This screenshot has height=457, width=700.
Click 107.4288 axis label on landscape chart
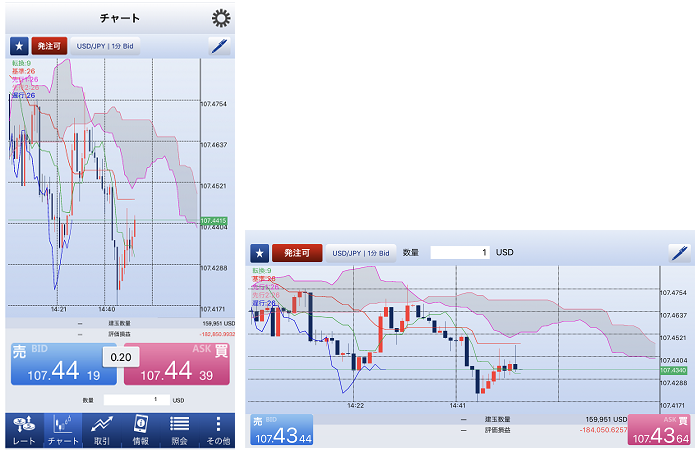[673, 383]
